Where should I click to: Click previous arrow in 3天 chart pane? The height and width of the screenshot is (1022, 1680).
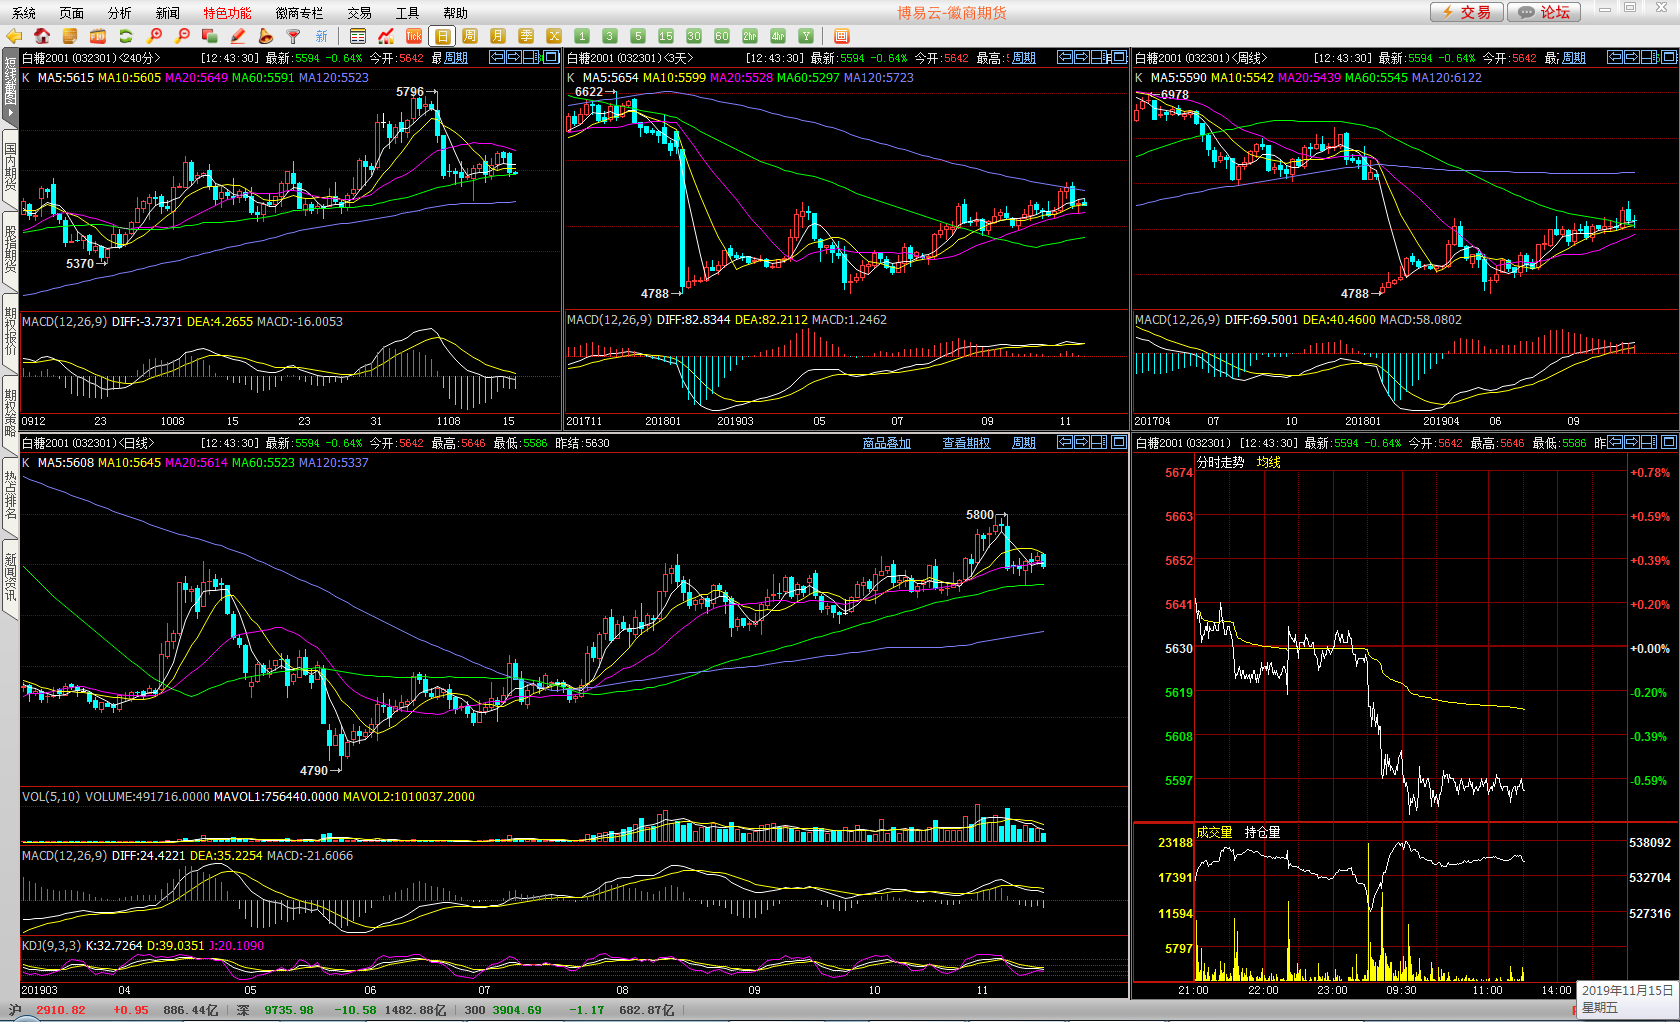tap(1065, 57)
